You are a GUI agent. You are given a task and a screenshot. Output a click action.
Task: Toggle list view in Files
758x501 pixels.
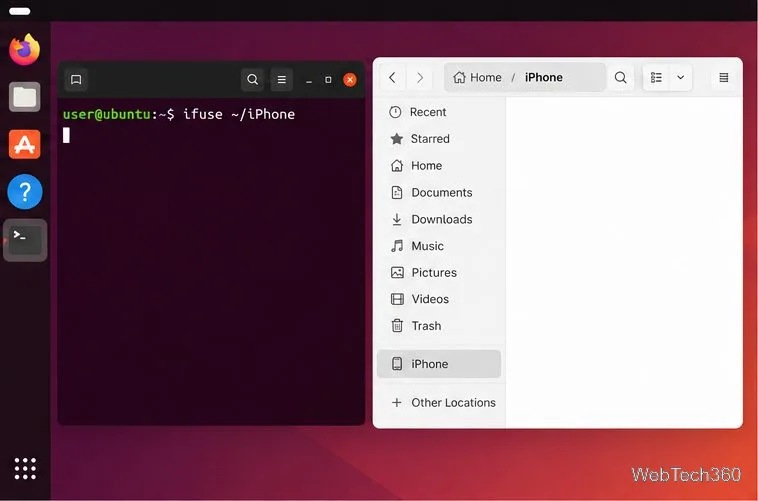coord(656,77)
